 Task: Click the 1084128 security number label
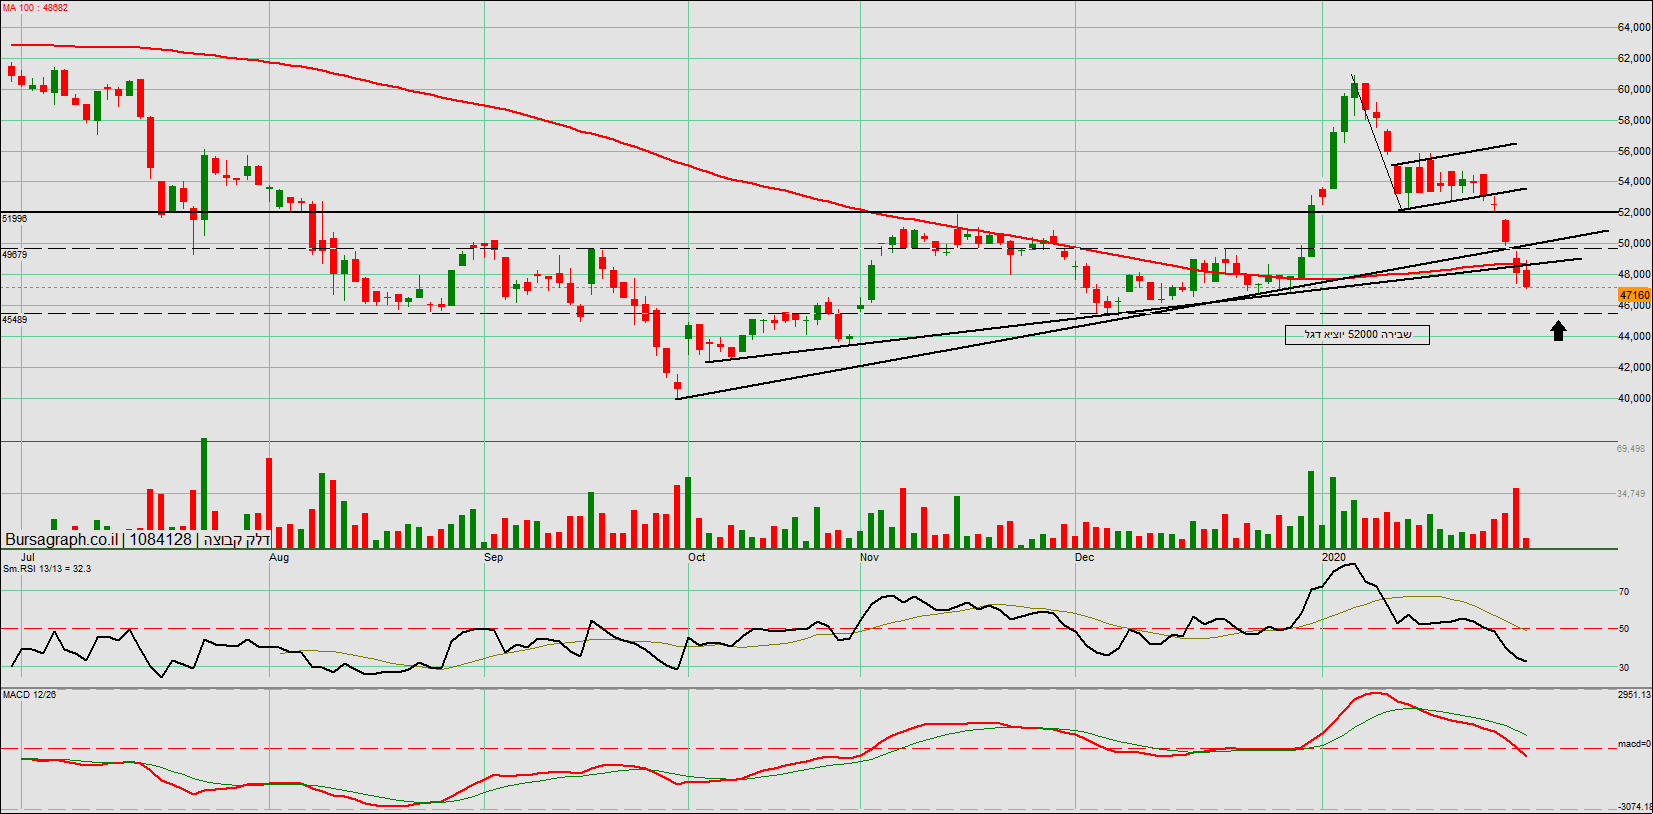[160, 539]
